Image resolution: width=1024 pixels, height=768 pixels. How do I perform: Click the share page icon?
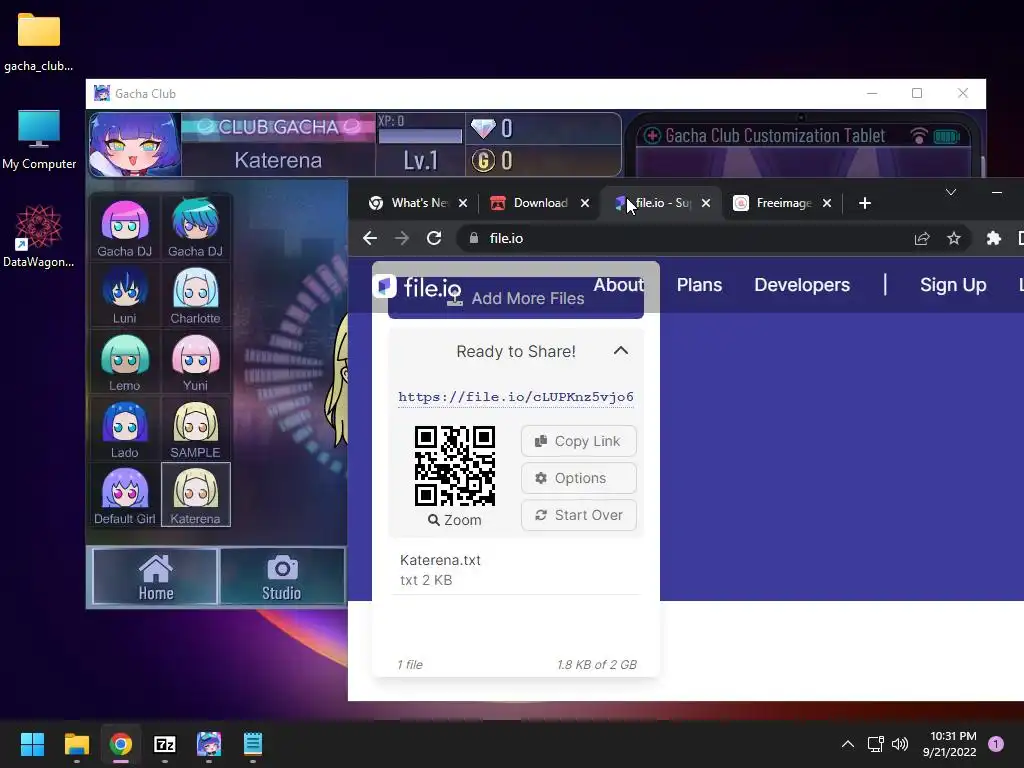click(x=922, y=238)
